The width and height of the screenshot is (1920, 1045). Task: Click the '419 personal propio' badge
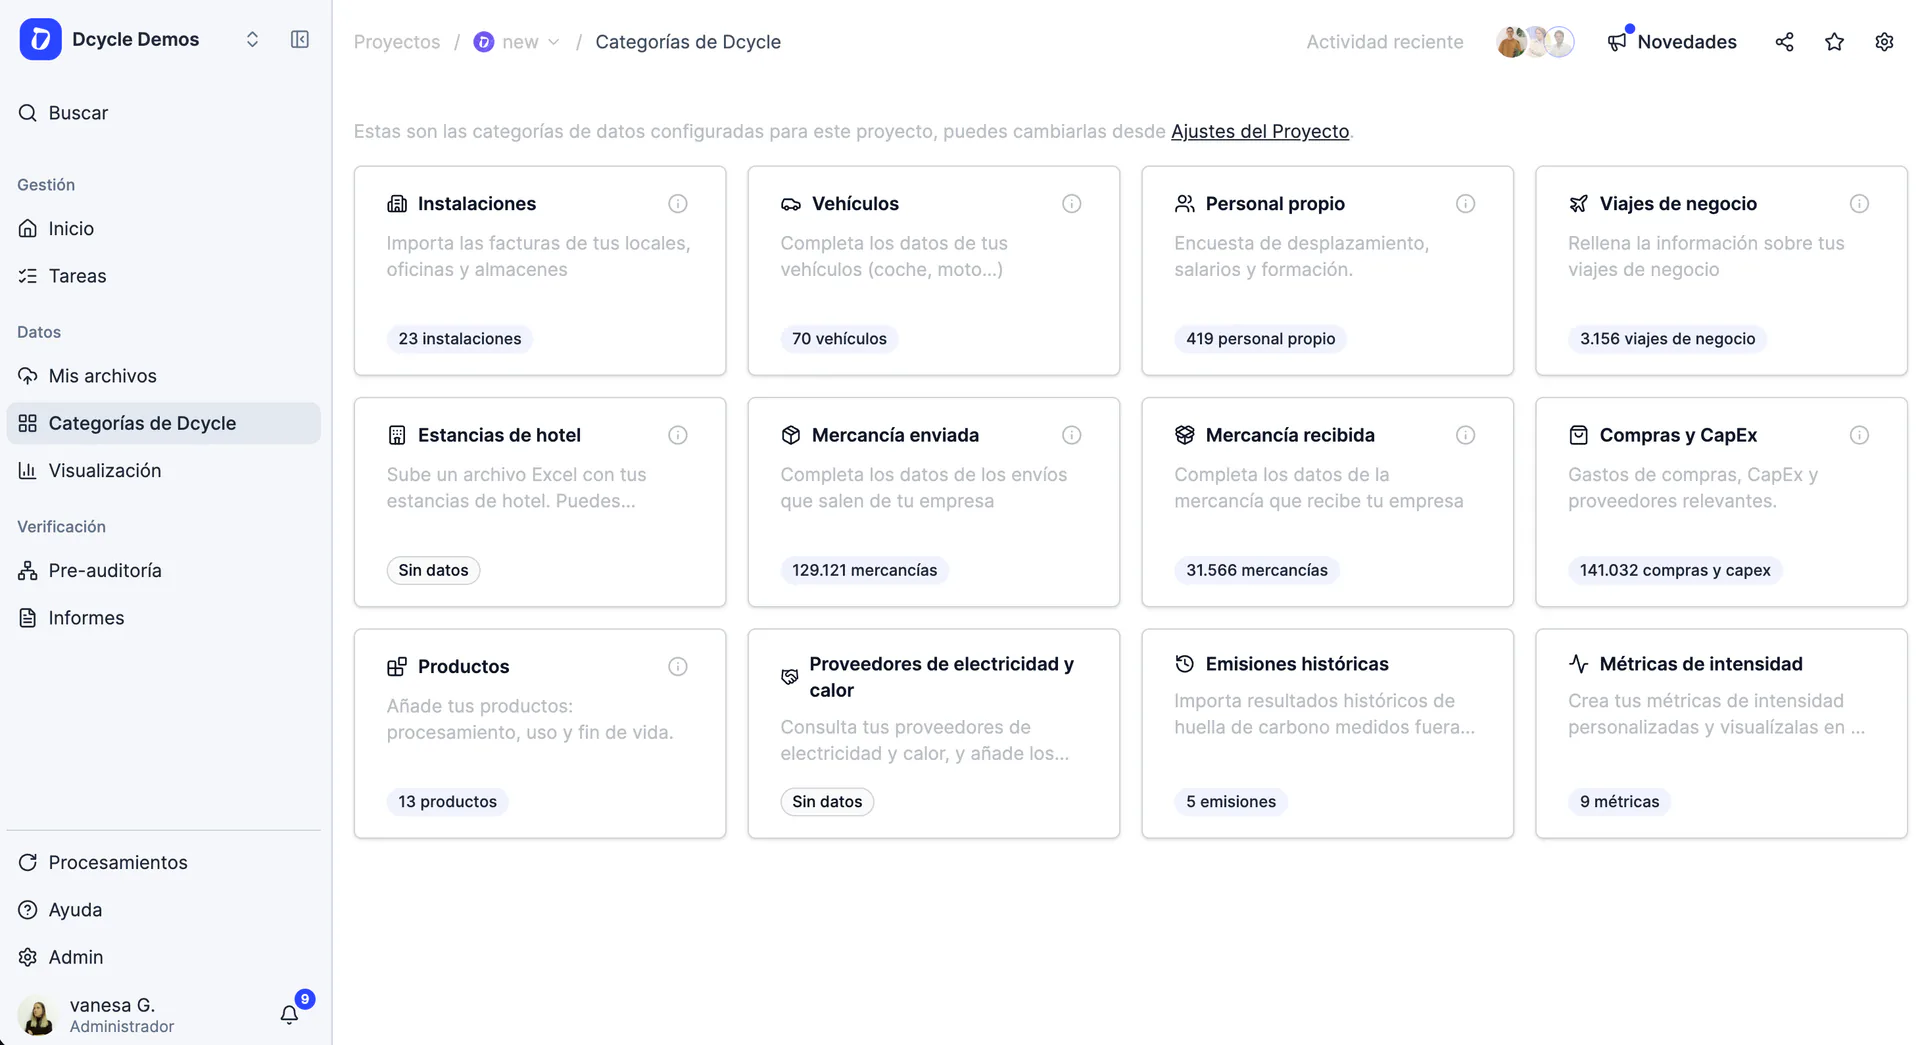tap(1260, 339)
